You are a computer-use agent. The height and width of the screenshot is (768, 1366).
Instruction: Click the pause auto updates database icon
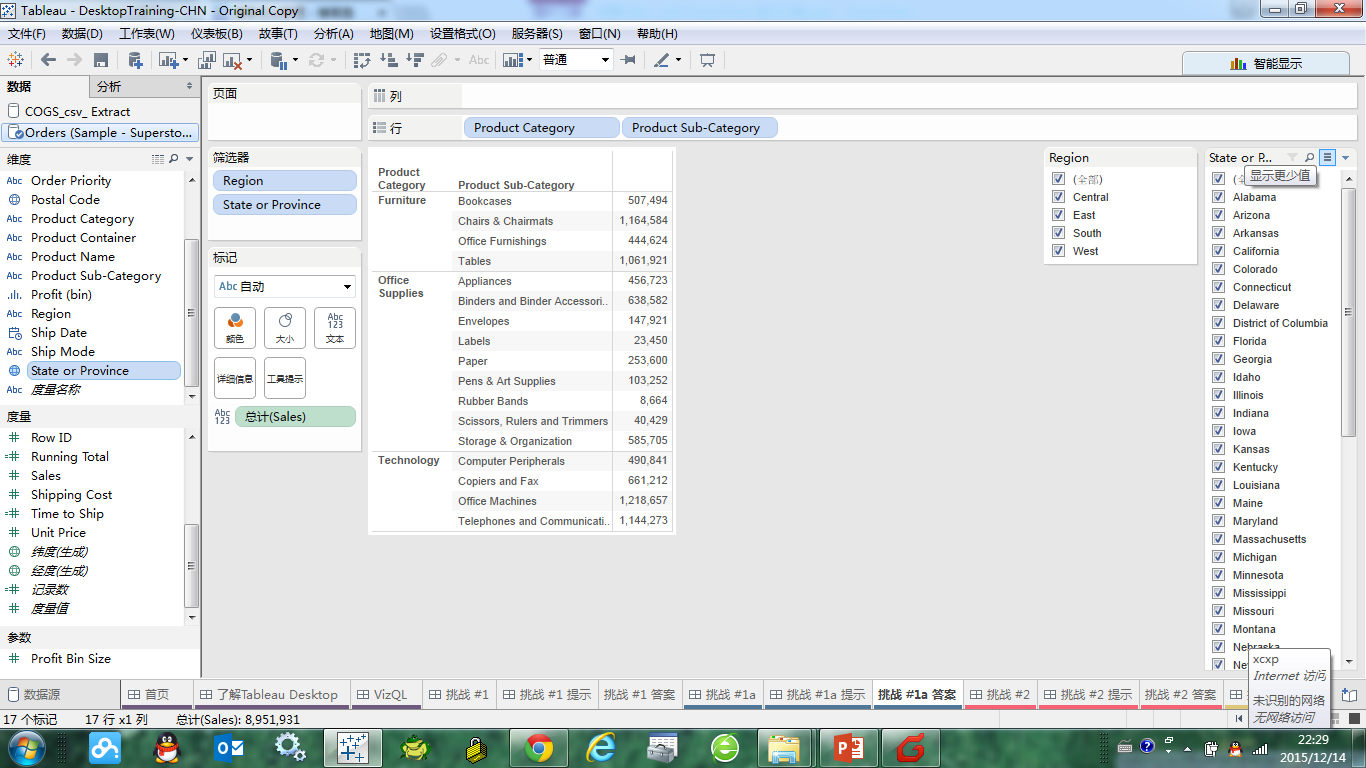tap(280, 60)
